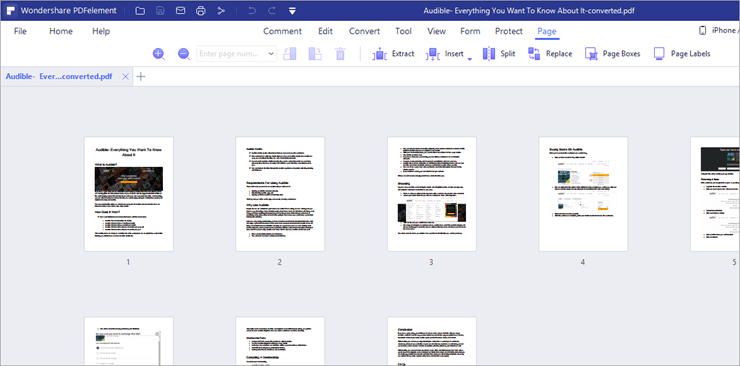Switch to the Form tab

(470, 31)
